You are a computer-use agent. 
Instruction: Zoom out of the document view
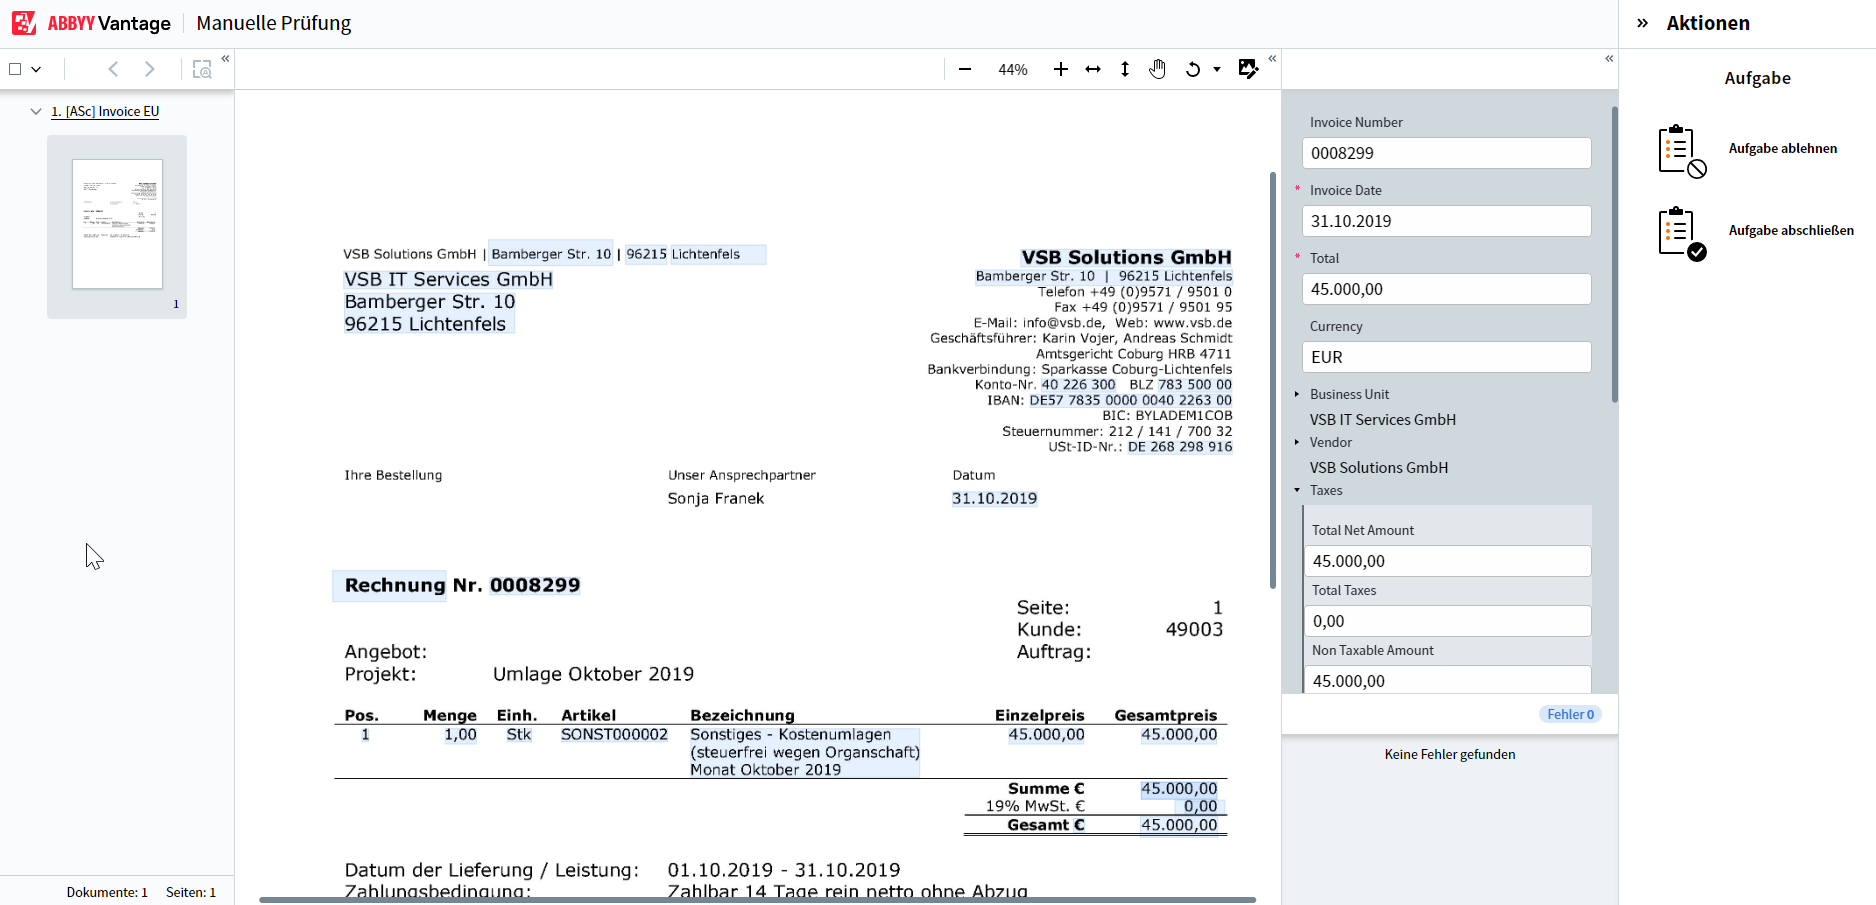pyautogui.click(x=965, y=69)
